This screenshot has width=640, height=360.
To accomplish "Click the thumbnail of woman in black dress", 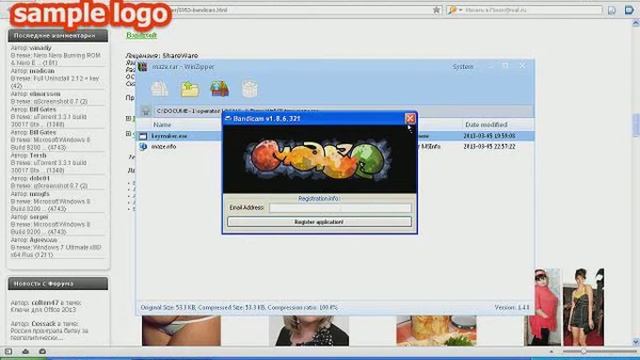I will tap(583, 307).
